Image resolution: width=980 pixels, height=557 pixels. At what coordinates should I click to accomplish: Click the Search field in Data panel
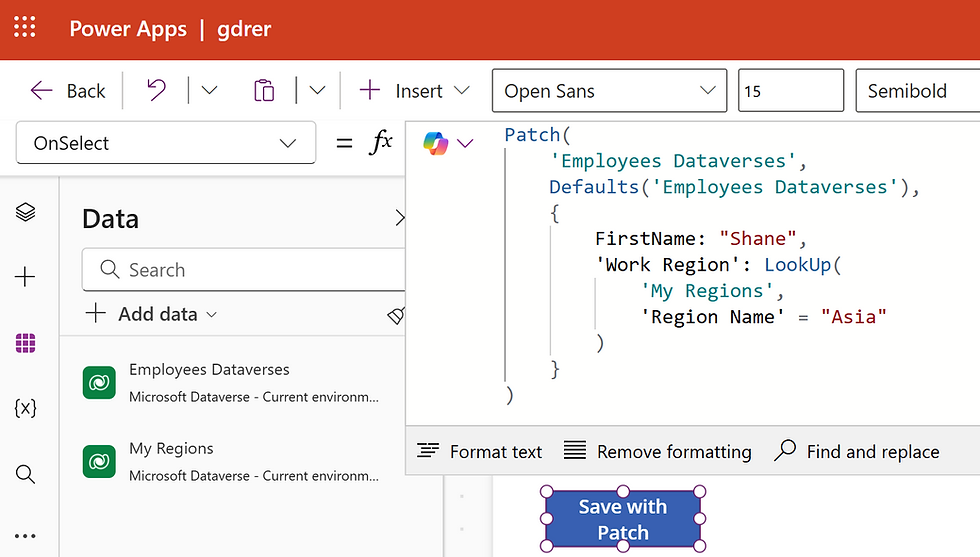click(x=244, y=269)
